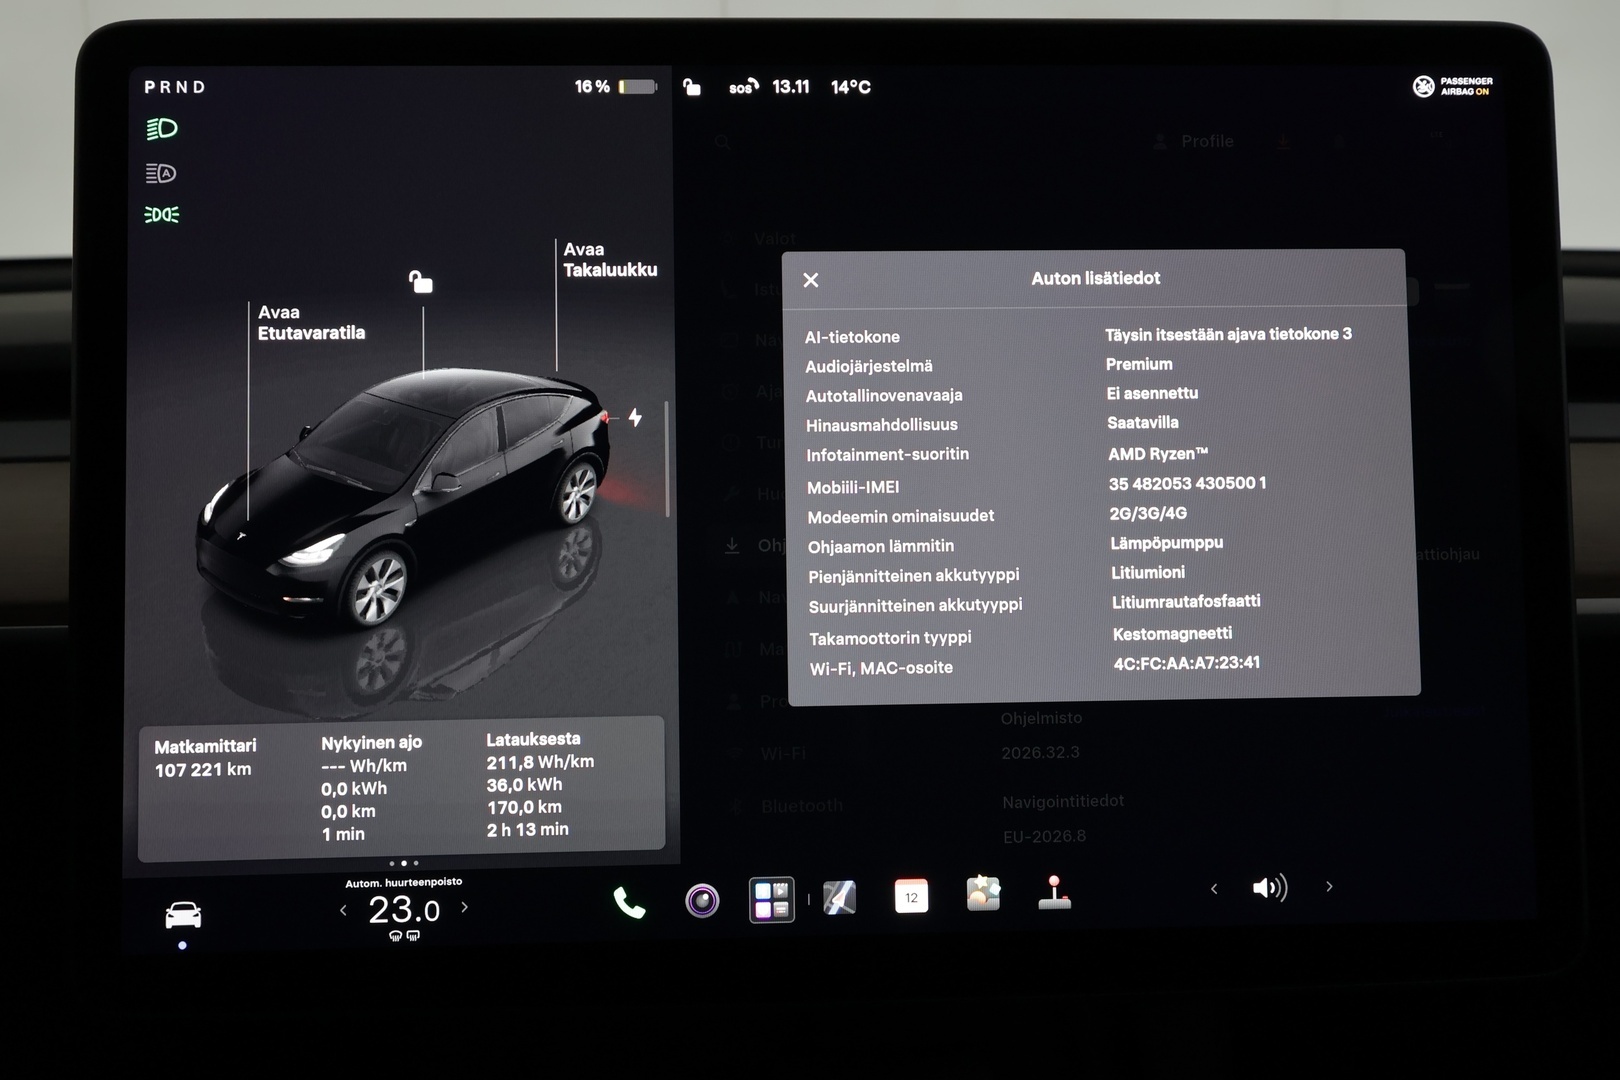The image size is (1620, 1080).
Task: Open the charge port lightning icon
Action: tap(635, 417)
